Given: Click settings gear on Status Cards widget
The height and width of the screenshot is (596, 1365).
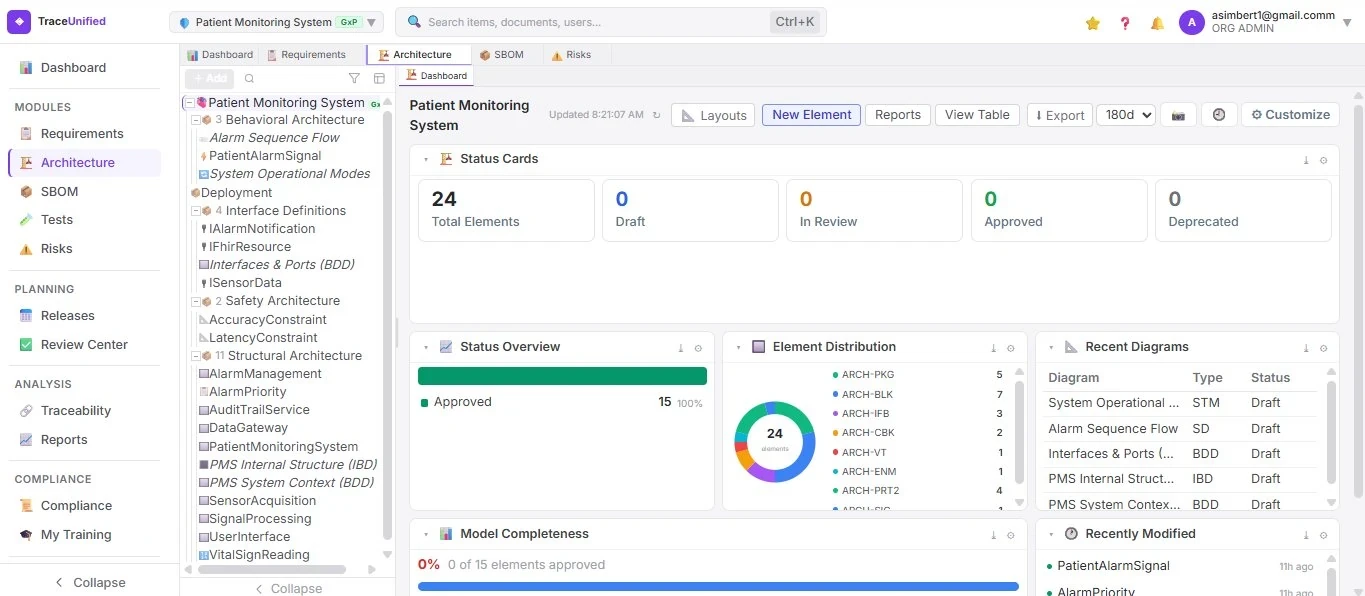Looking at the screenshot, I should pos(1323,160).
